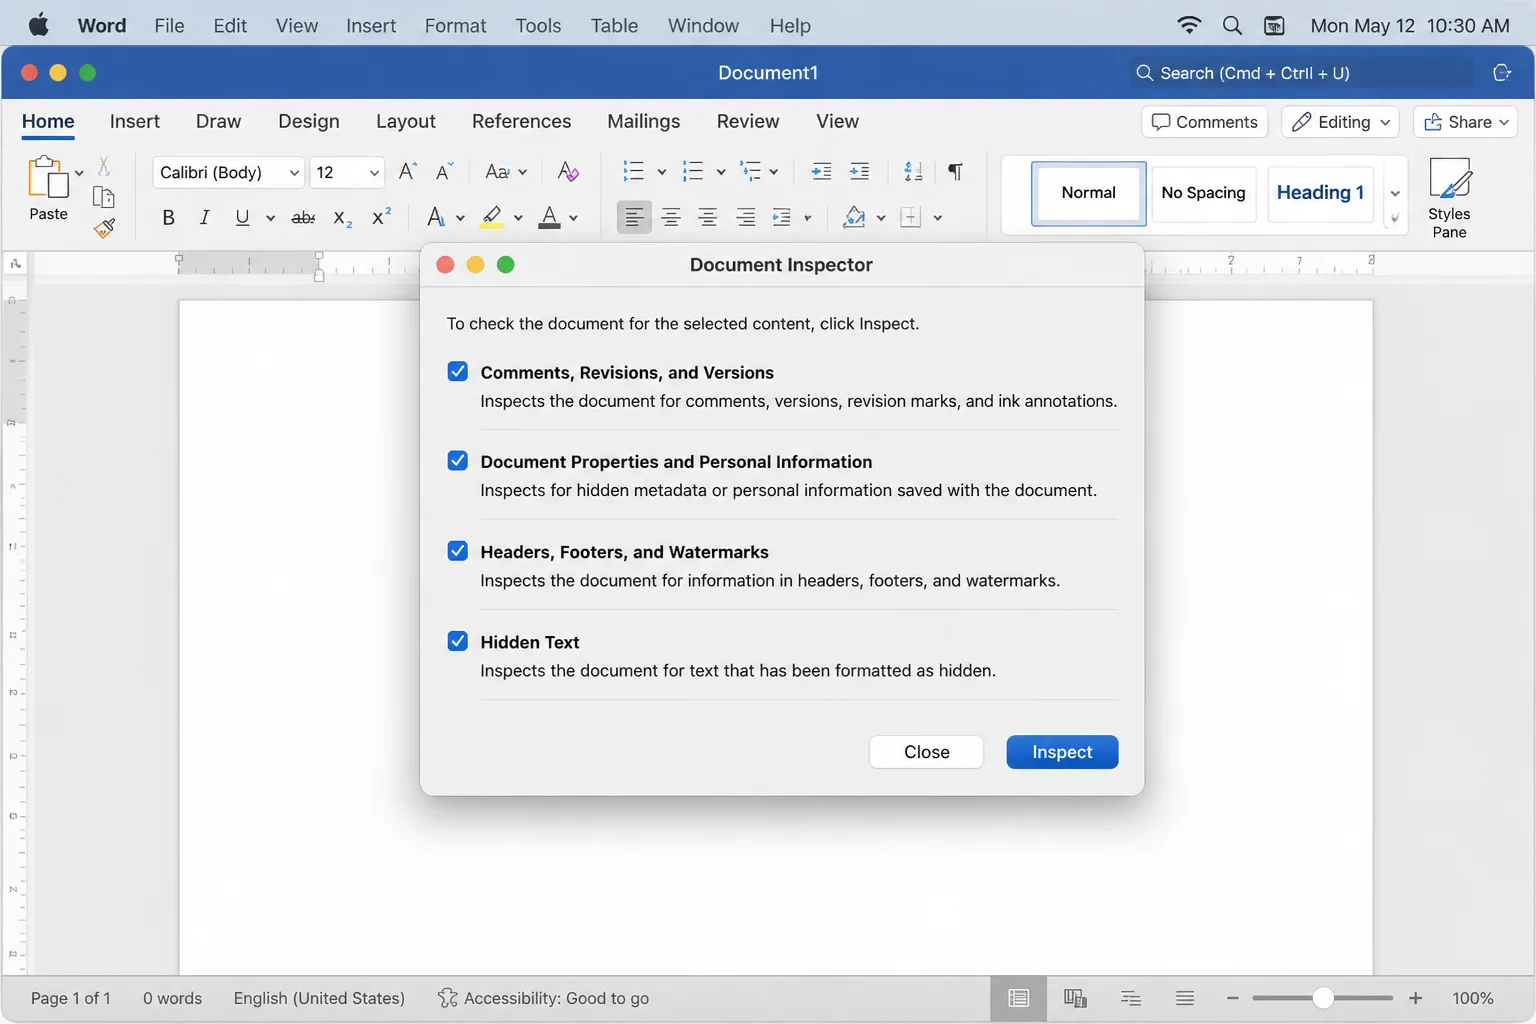Open the font size 12 dropdown
Image resolution: width=1536 pixels, height=1024 pixels.
pyautogui.click(x=374, y=172)
